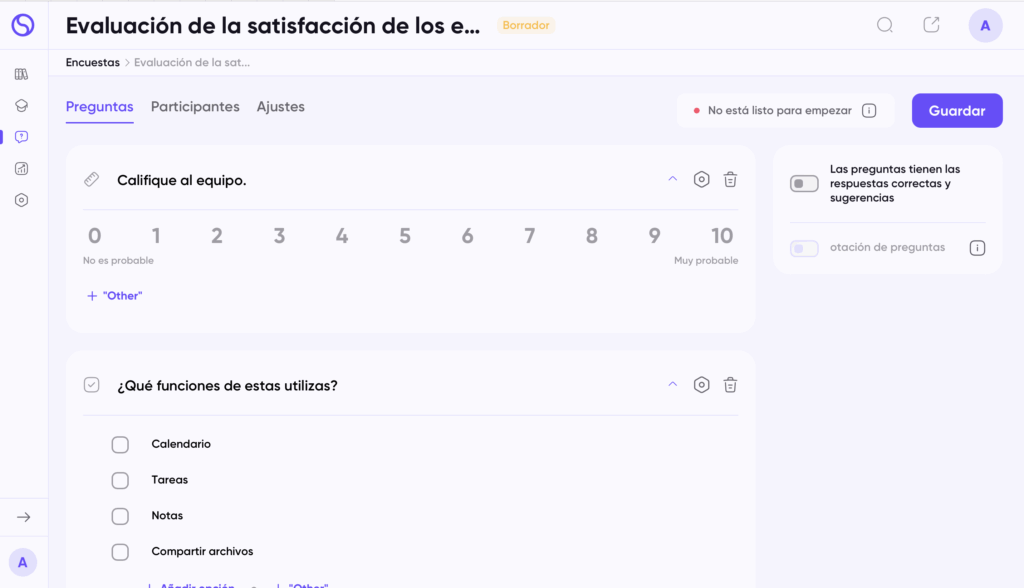Switch to the Ajustes tab
Screen dimensions: 1024x588
coord(280,107)
